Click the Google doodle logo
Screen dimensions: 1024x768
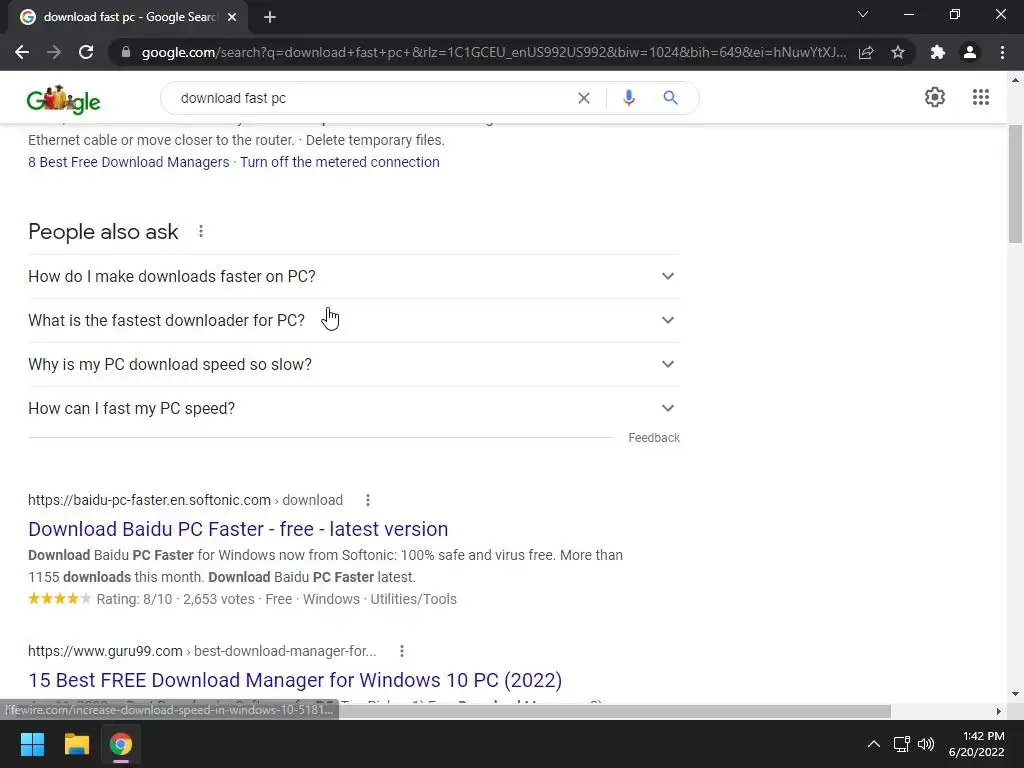pyautogui.click(x=63, y=99)
